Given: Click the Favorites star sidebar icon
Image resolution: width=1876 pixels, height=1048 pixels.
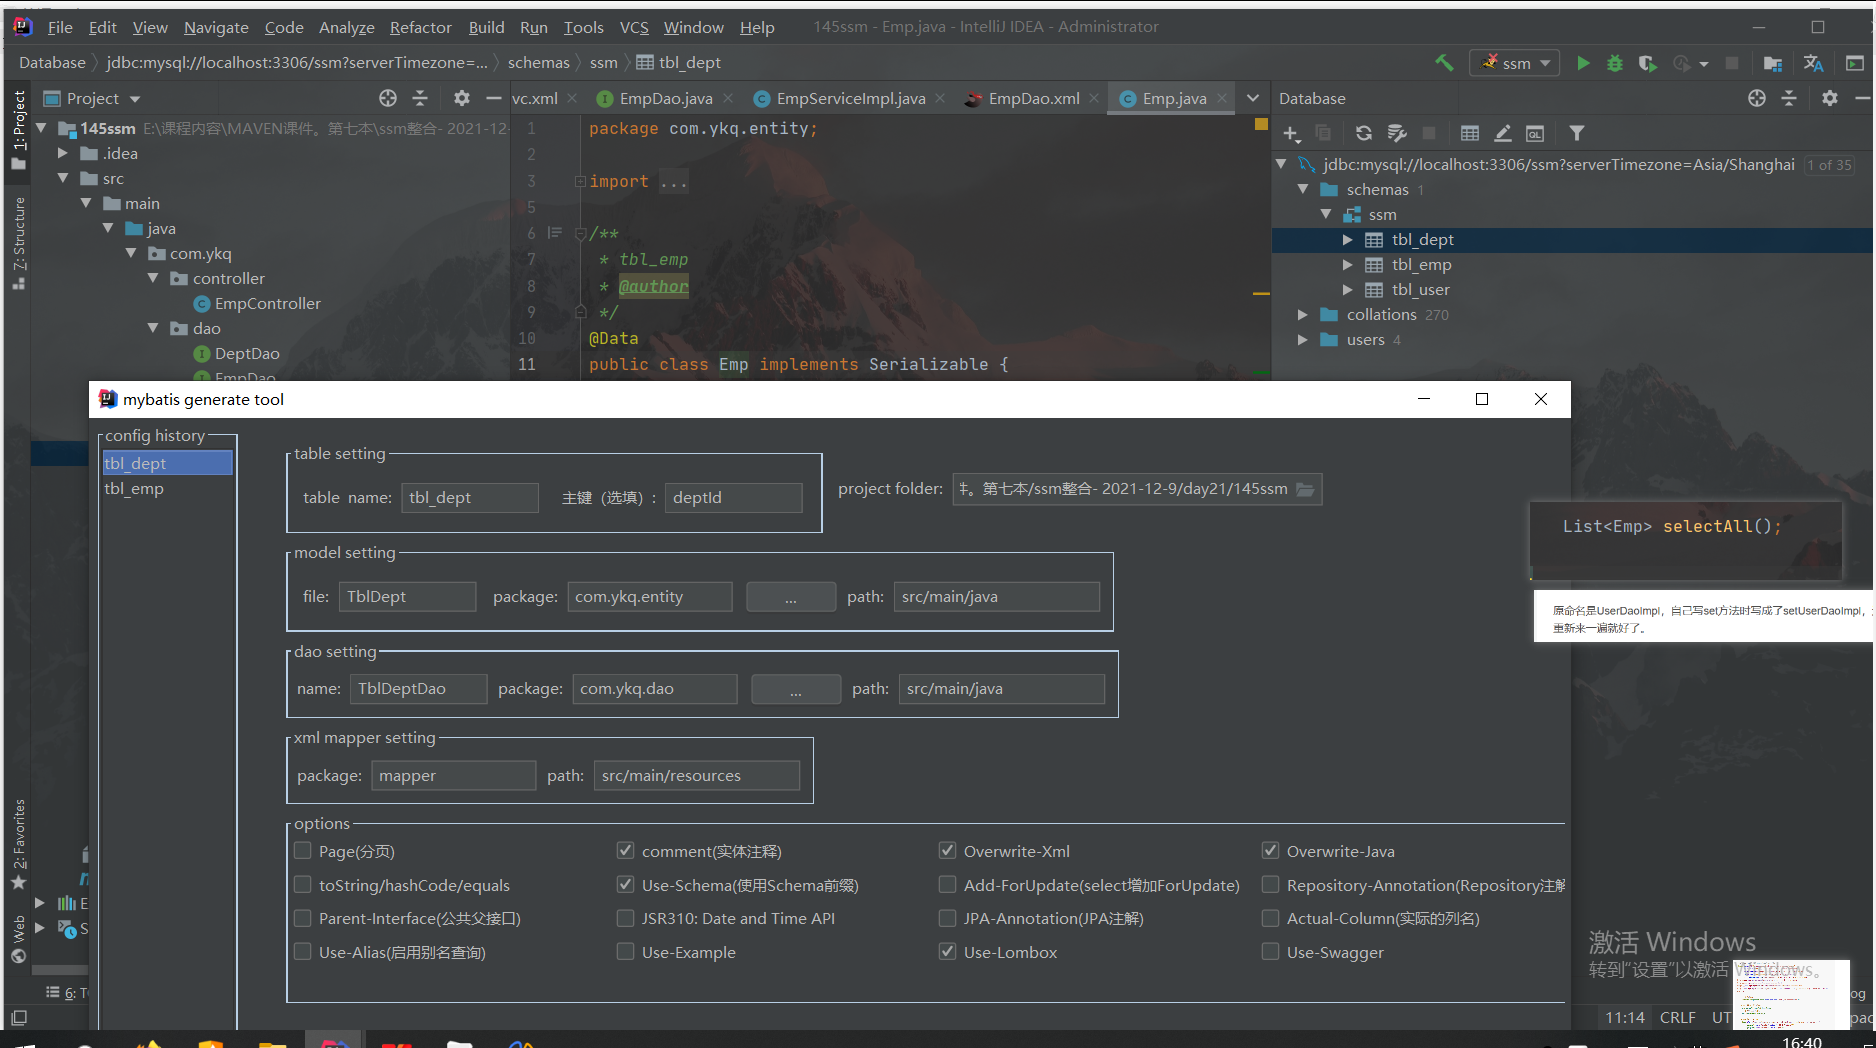Looking at the screenshot, I should point(18,882).
